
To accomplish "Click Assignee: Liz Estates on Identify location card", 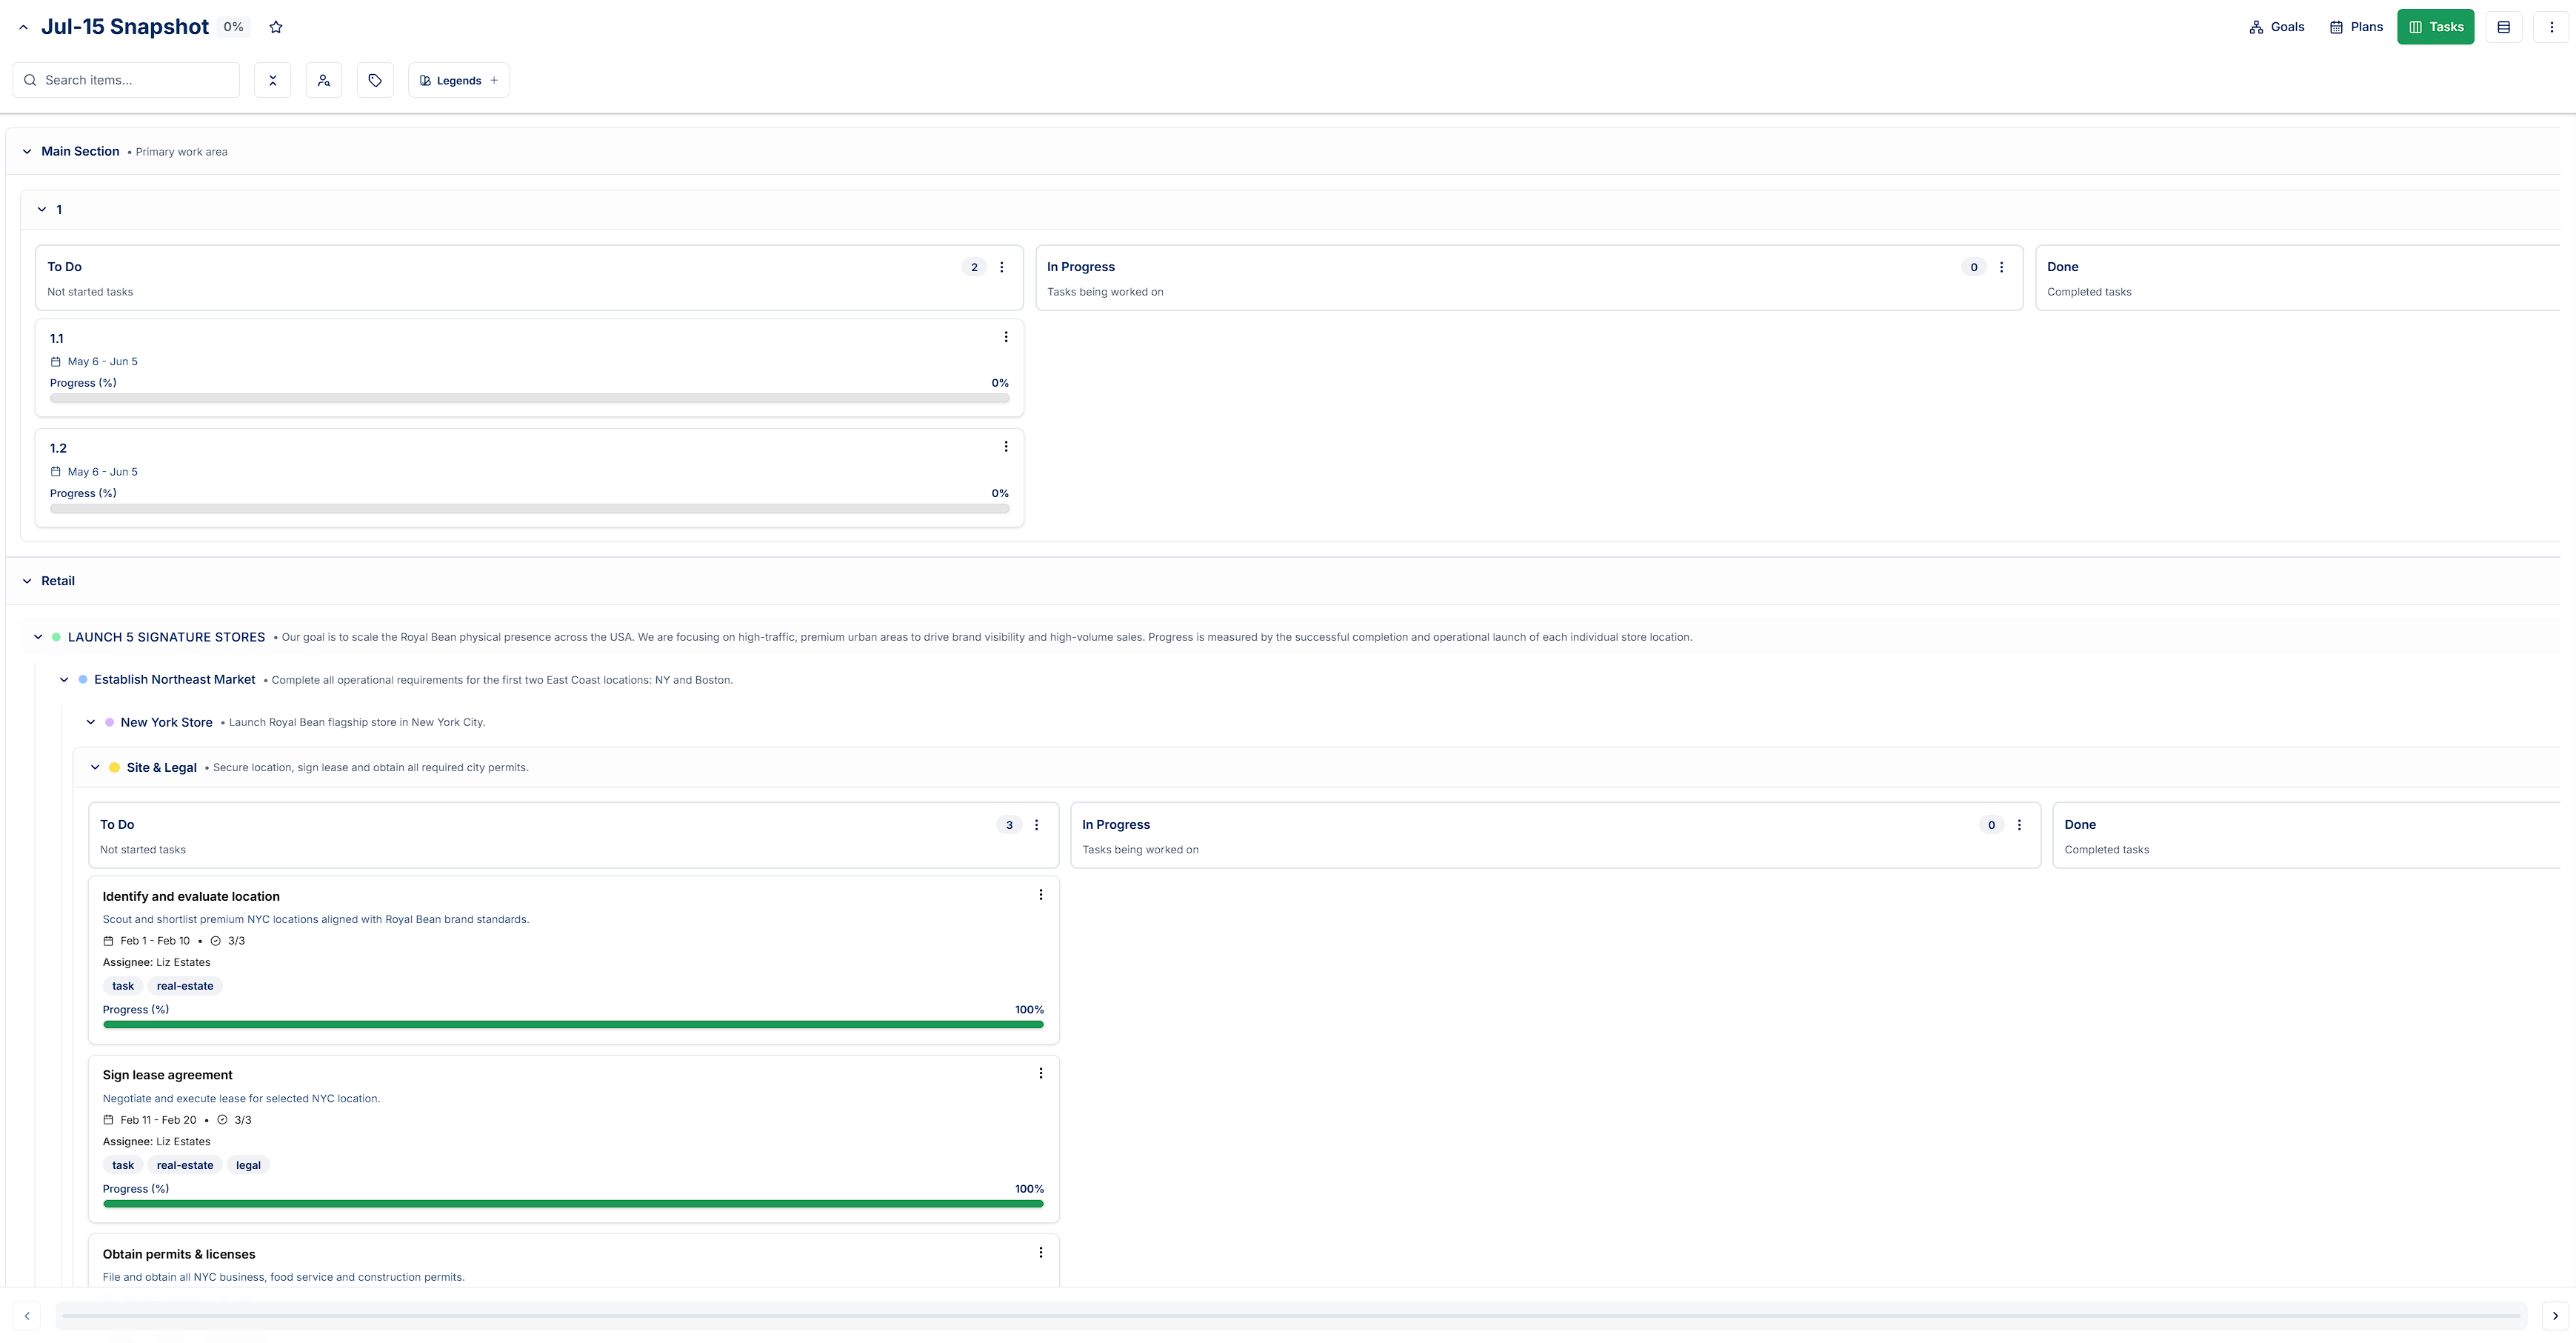I will 156,963.
